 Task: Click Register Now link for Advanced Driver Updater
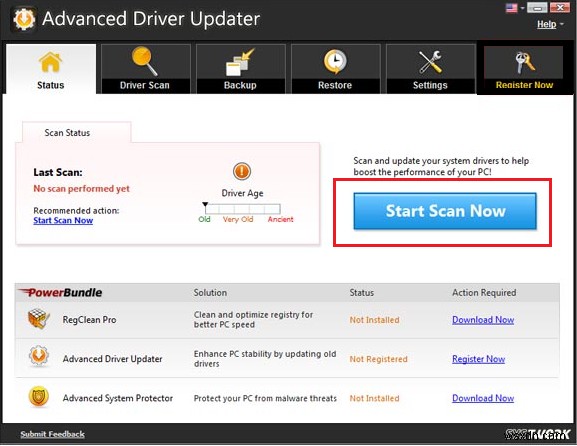tap(478, 359)
